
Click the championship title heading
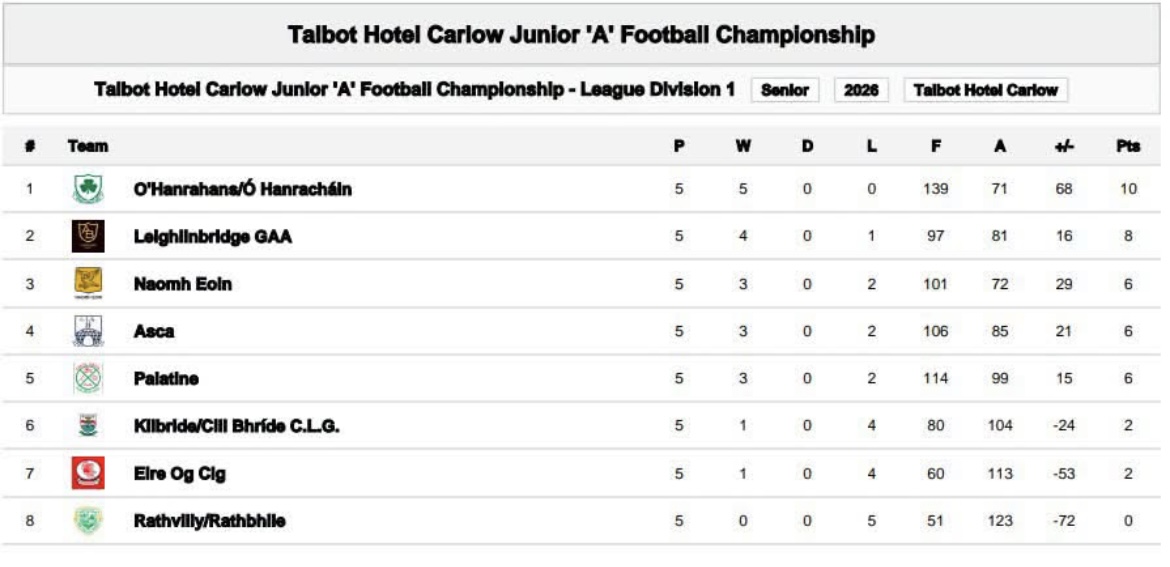(581, 34)
